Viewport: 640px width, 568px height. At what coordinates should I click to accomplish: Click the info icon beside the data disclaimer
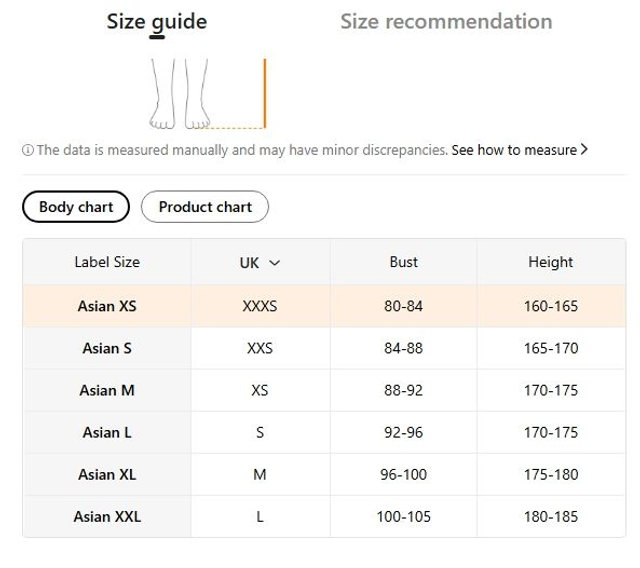click(x=27, y=150)
